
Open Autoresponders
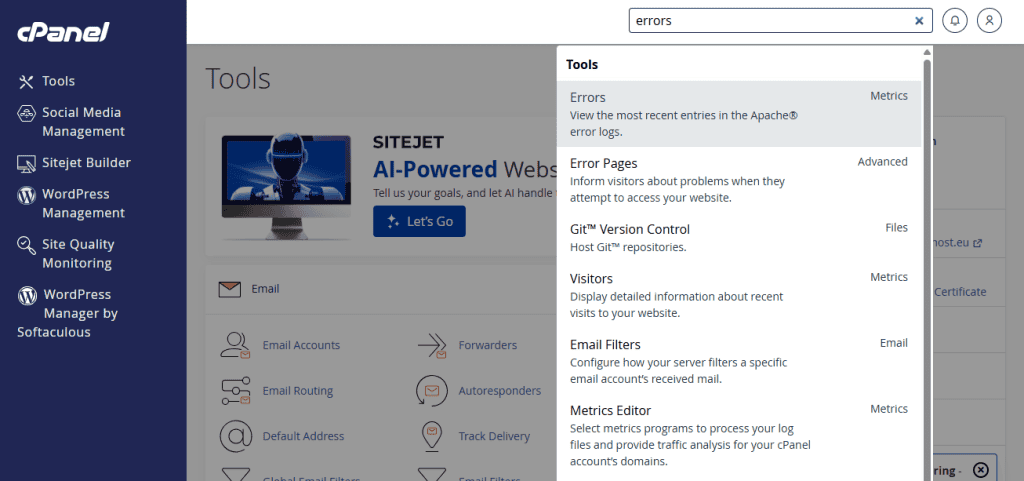click(500, 391)
